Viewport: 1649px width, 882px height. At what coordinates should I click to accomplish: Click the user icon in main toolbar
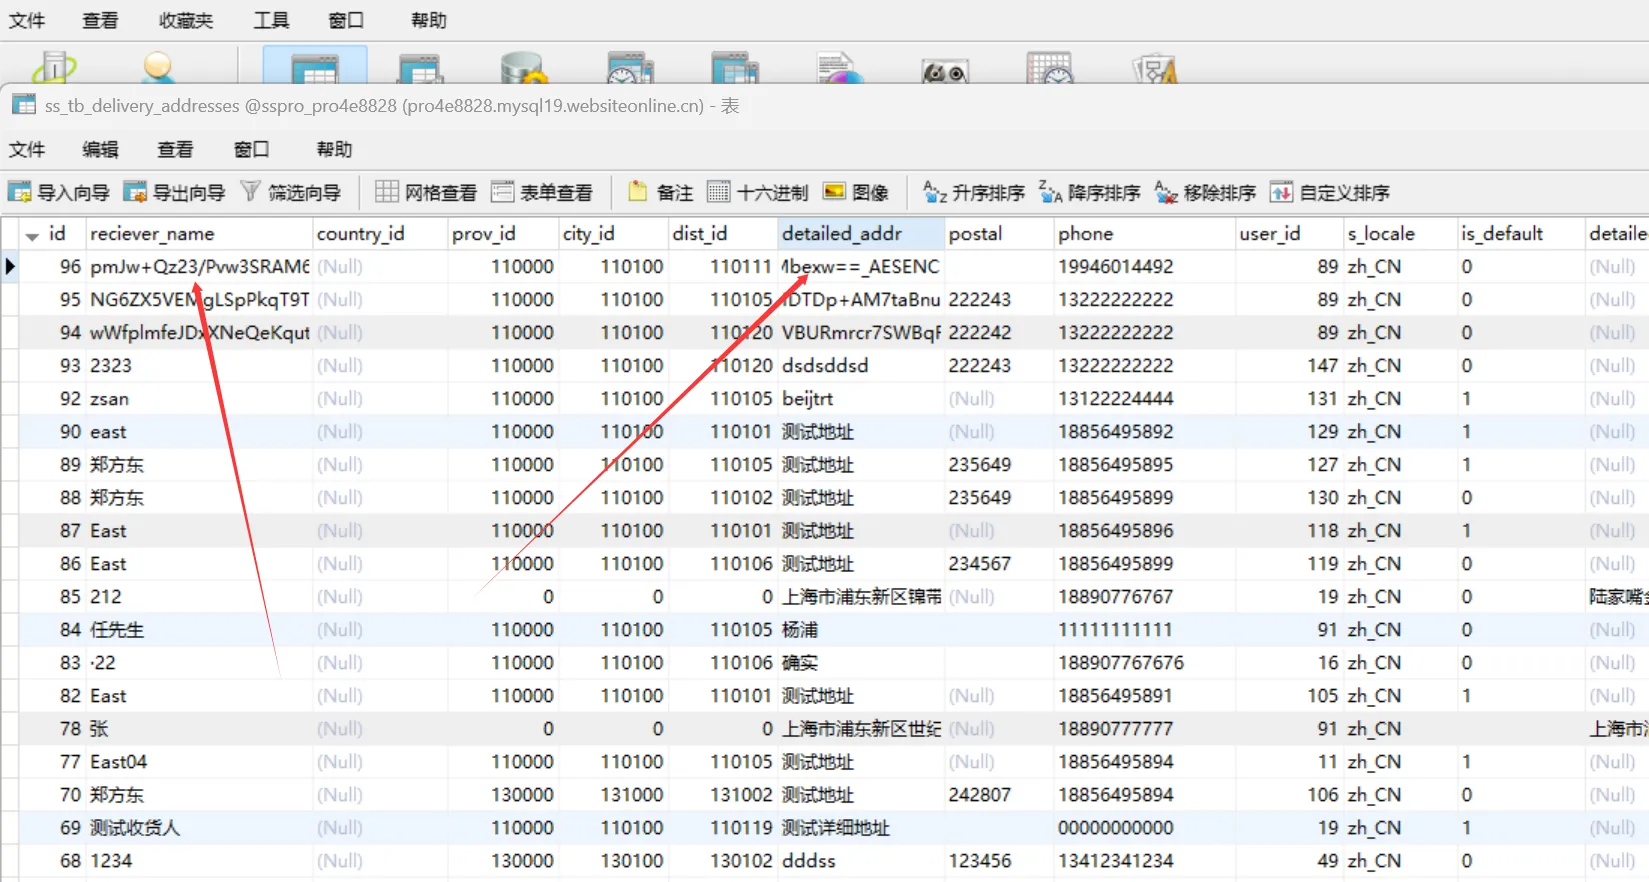(x=158, y=68)
